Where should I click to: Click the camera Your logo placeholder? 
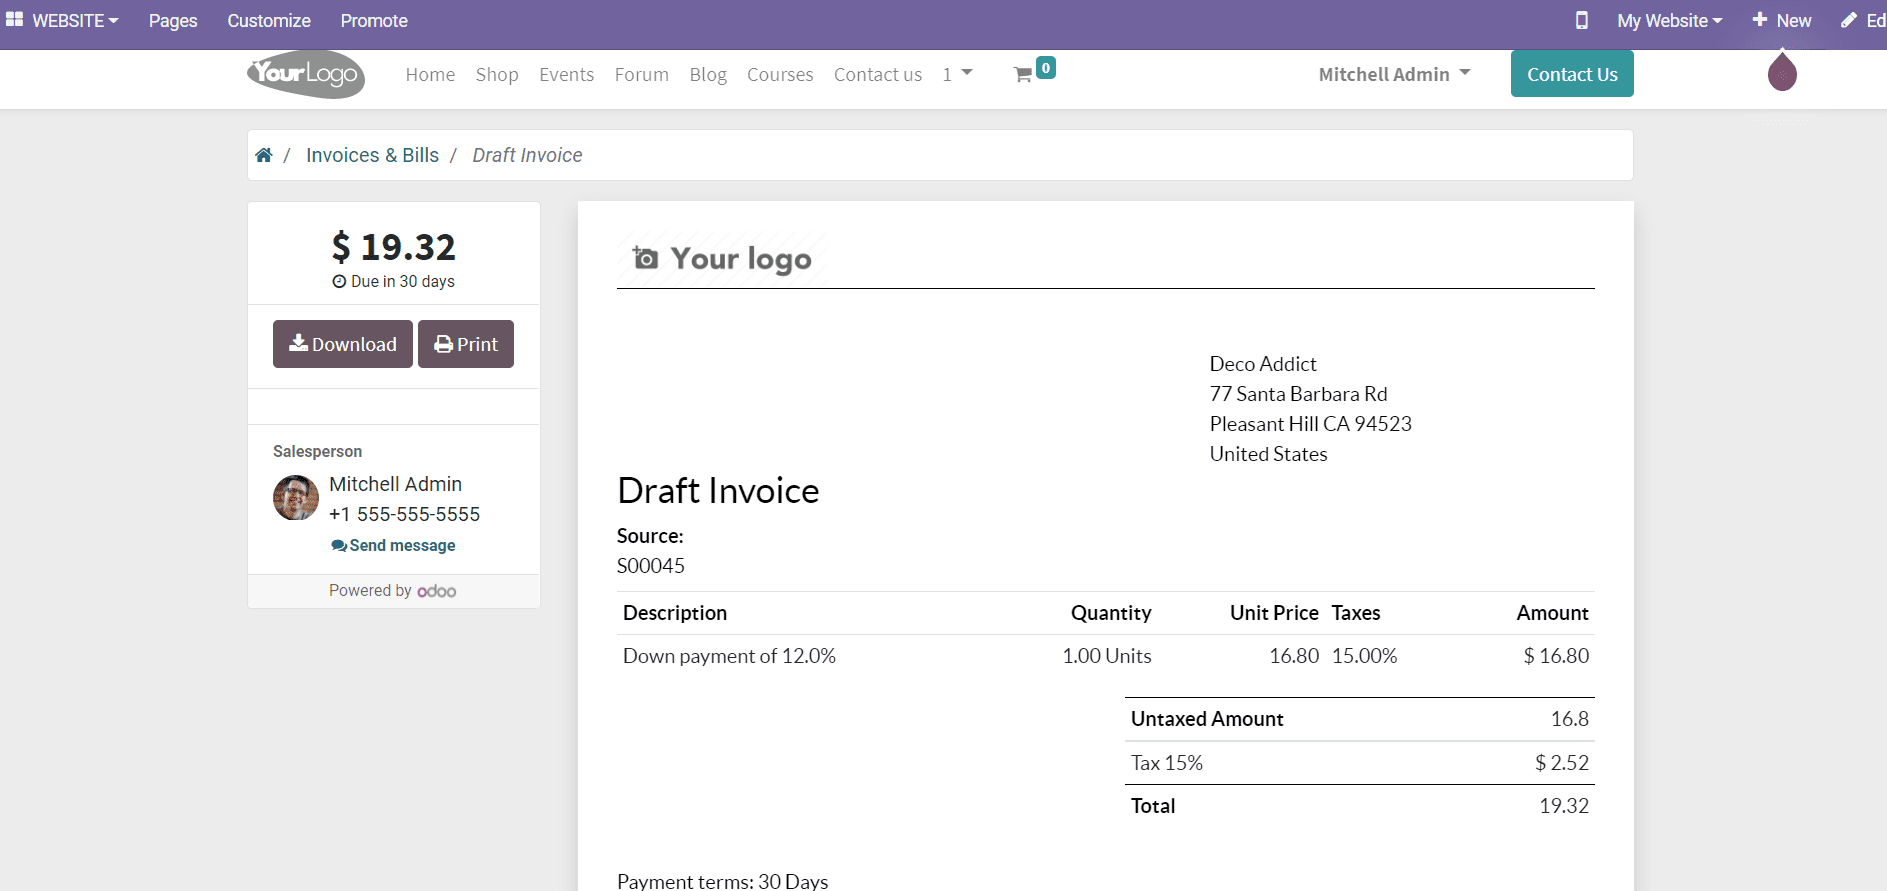click(722, 259)
